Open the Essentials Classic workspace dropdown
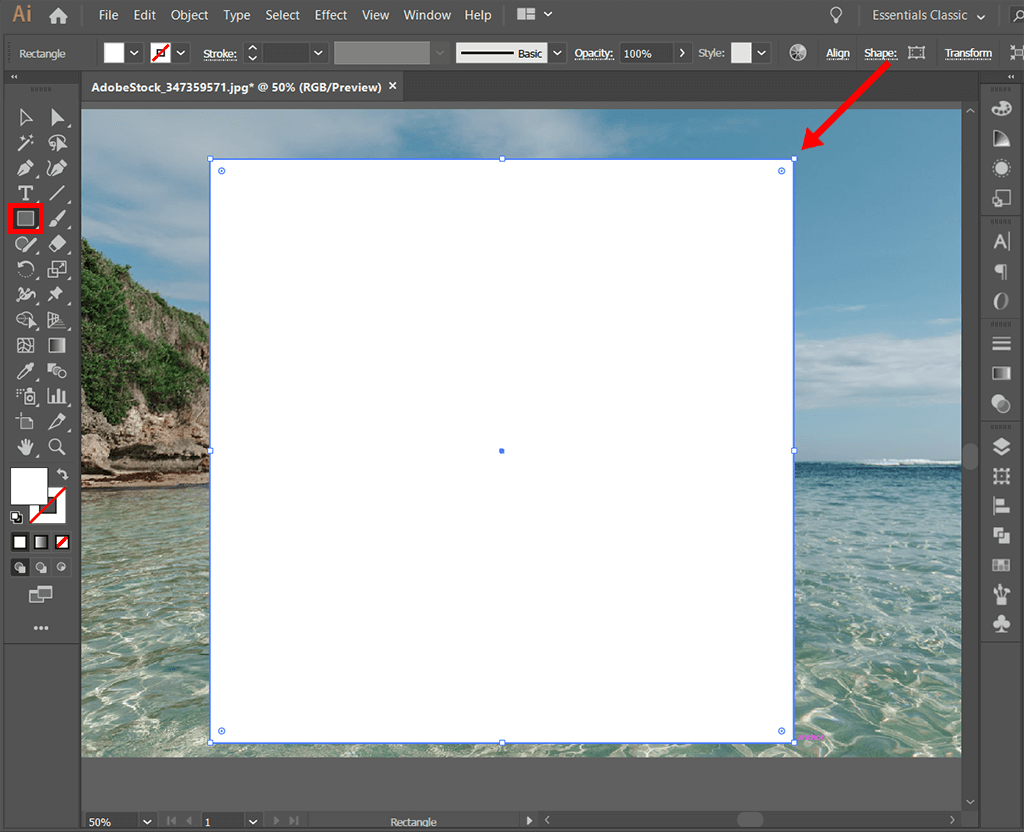The image size is (1024, 832). 927,15
